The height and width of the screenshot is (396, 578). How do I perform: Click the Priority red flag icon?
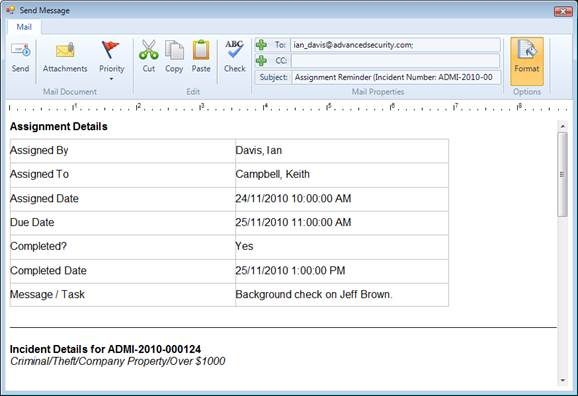pyautogui.click(x=110, y=50)
